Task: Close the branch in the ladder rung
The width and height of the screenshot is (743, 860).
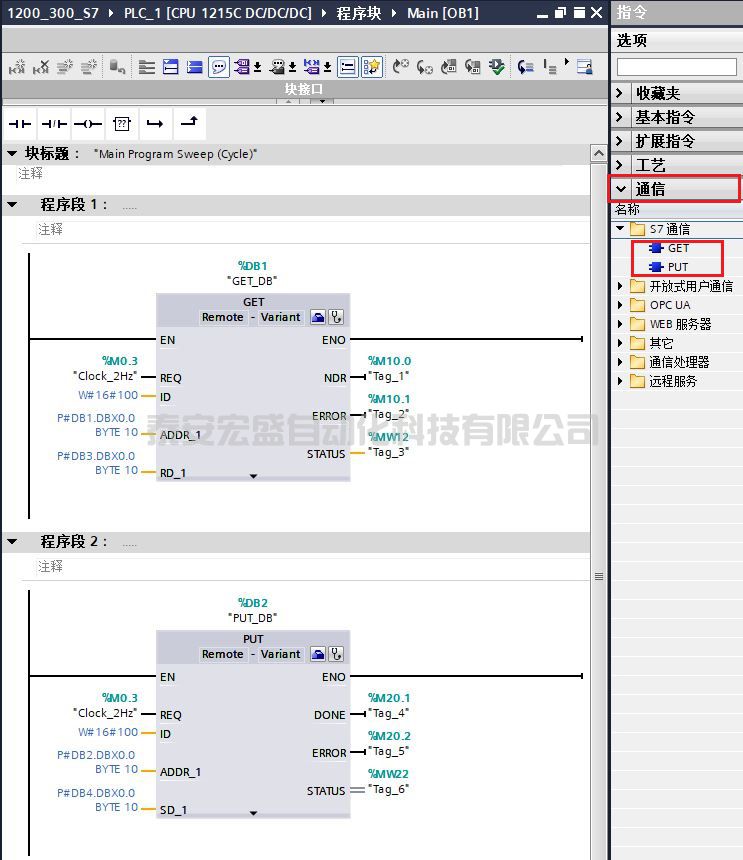Action: click(189, 123)
